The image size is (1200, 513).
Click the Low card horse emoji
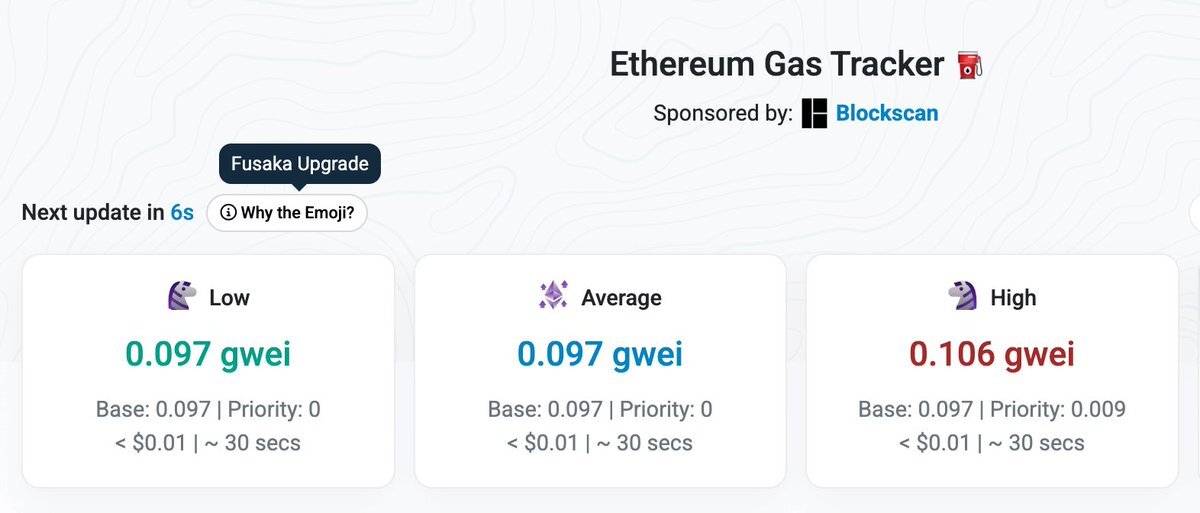(x=180, y=297)
